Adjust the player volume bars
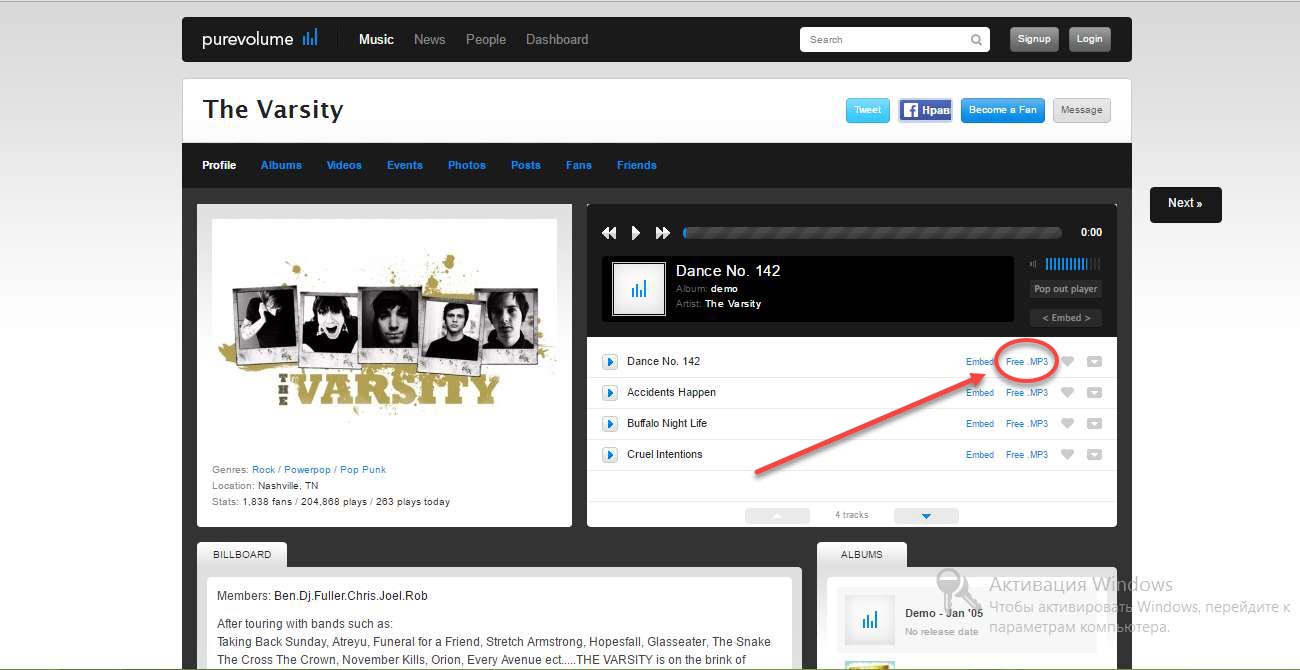Viewport: 1300px width, 670px height. coord(1072,264)
